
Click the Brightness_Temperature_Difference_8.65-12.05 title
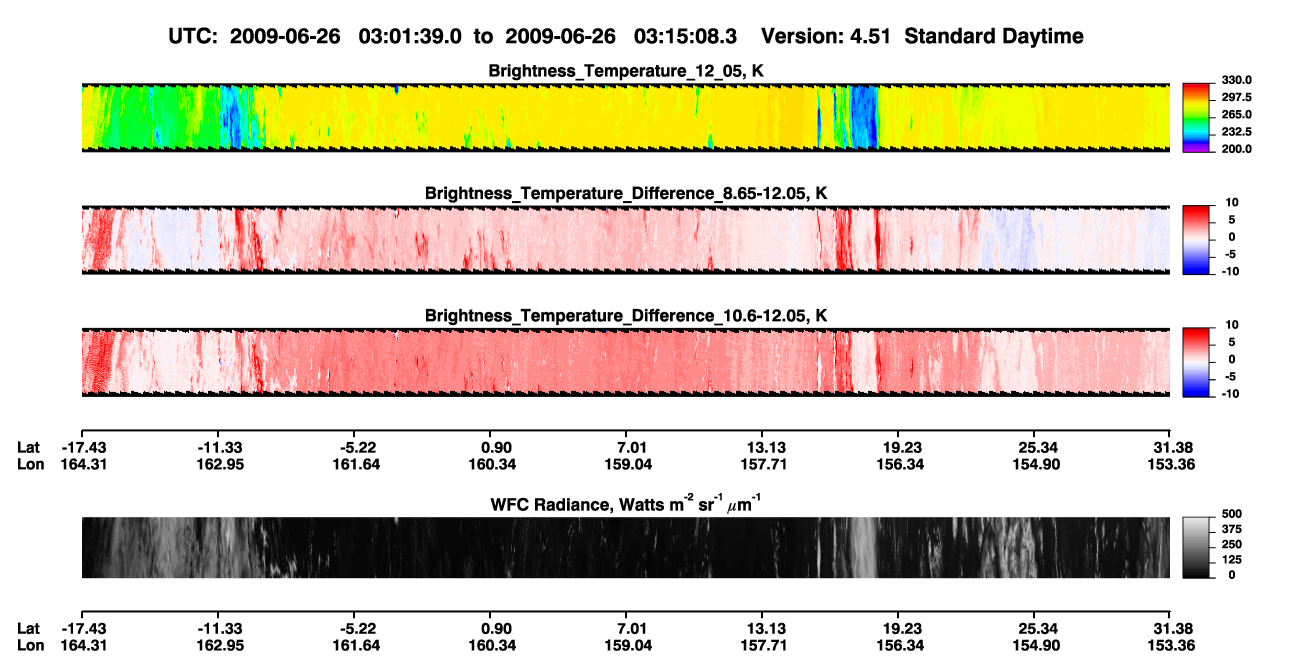pyautogui.click(x=626, y=193)
